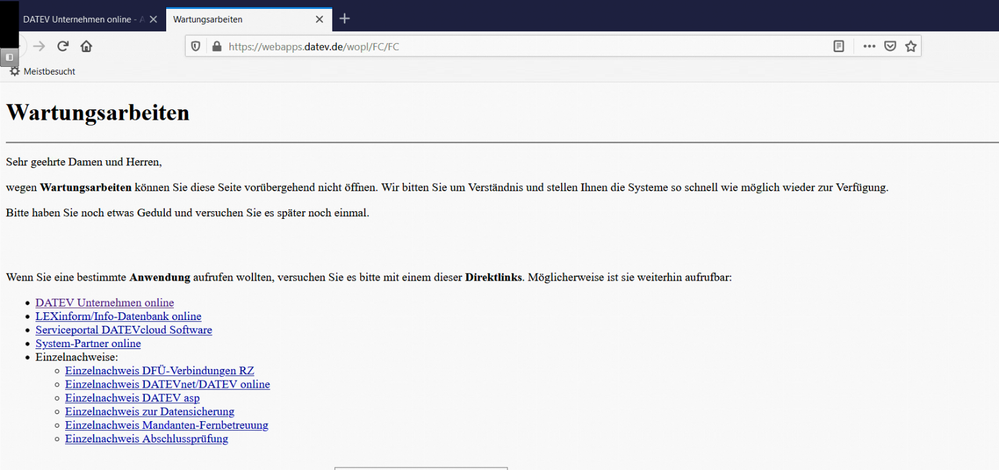This screenshot has height=470, width=999.
Task: Click the Wartungsarbeiten page heading
Action: [97, 113]
